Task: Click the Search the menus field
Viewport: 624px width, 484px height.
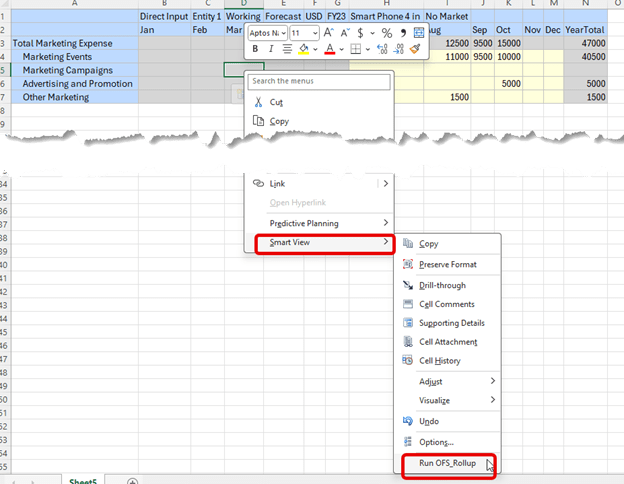Action: point(319,80)
